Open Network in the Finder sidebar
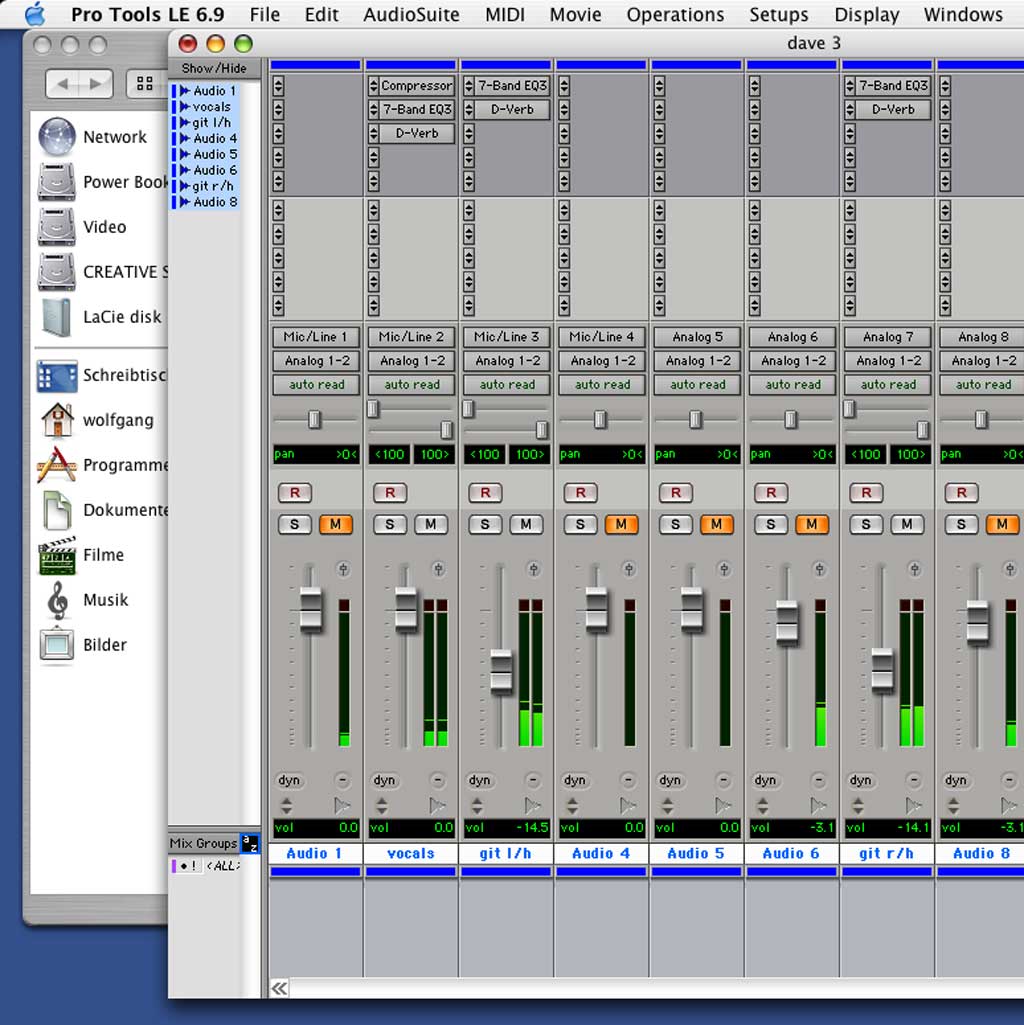Image resolution: width=1024 pixels, height=1025 pixels. [94, 137]
